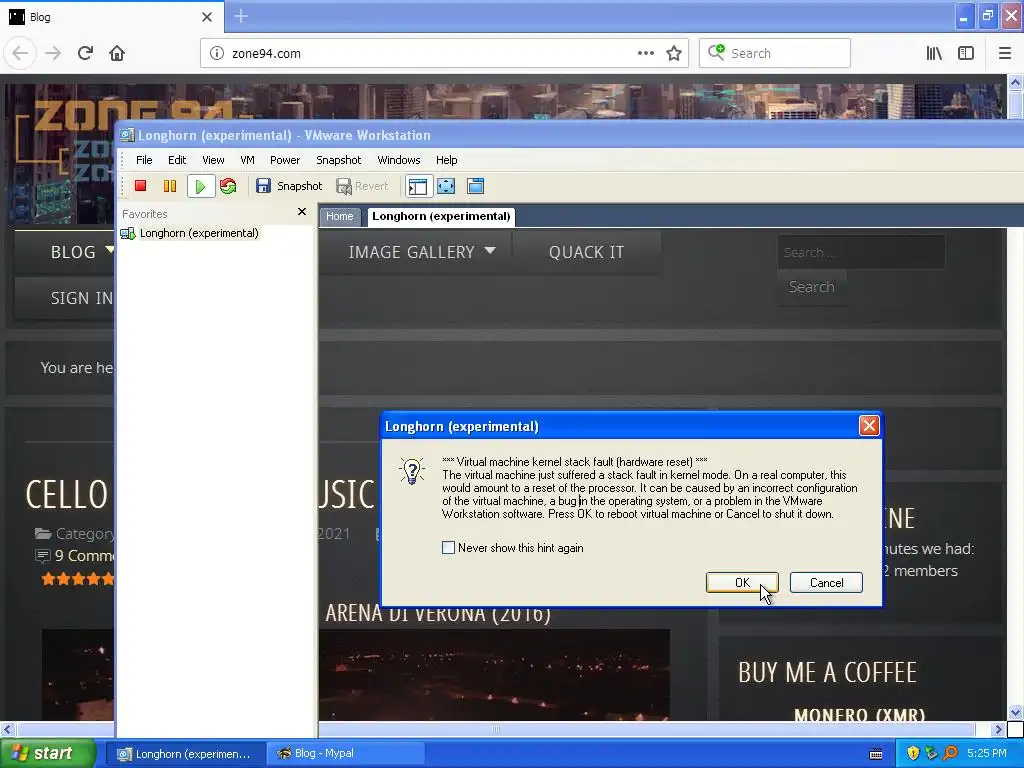Open the Snapshot menu
Viewport: 1024px width, 768px height.
[338, 160]
